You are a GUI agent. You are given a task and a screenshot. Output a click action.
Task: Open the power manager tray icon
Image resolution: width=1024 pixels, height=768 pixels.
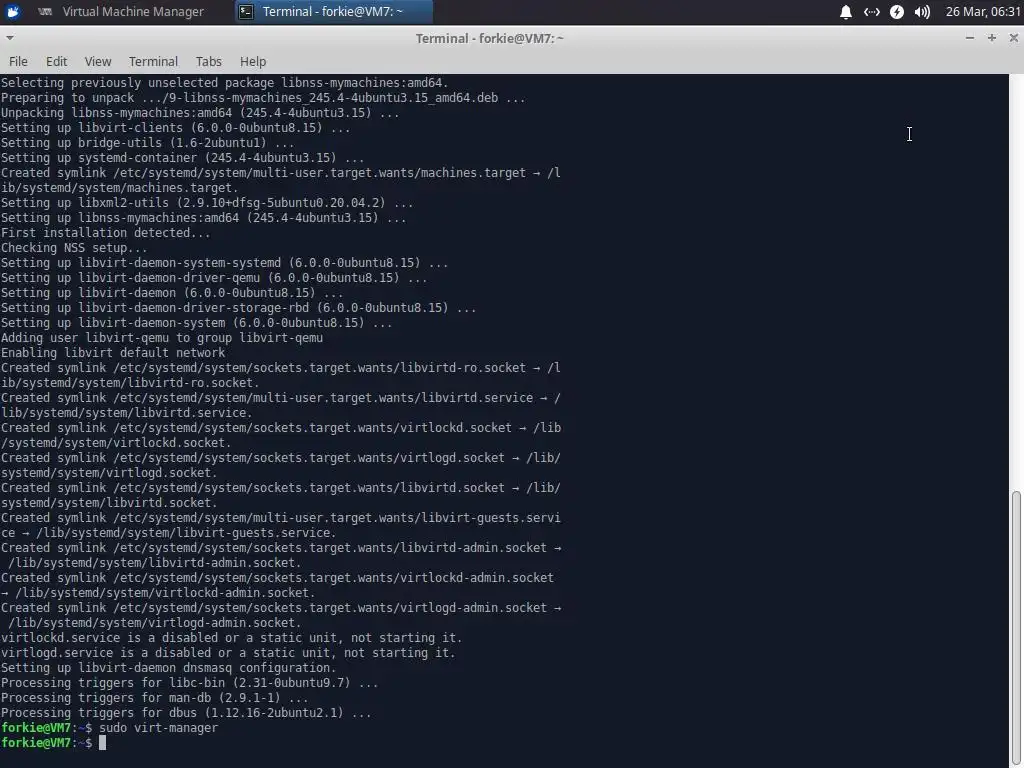pos(897,12)
